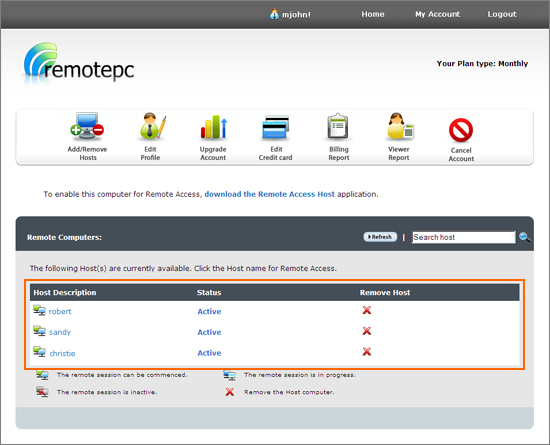Viewport: 550px width, 445px height.
Task: Connect to host christie
Action: point(62,353)
